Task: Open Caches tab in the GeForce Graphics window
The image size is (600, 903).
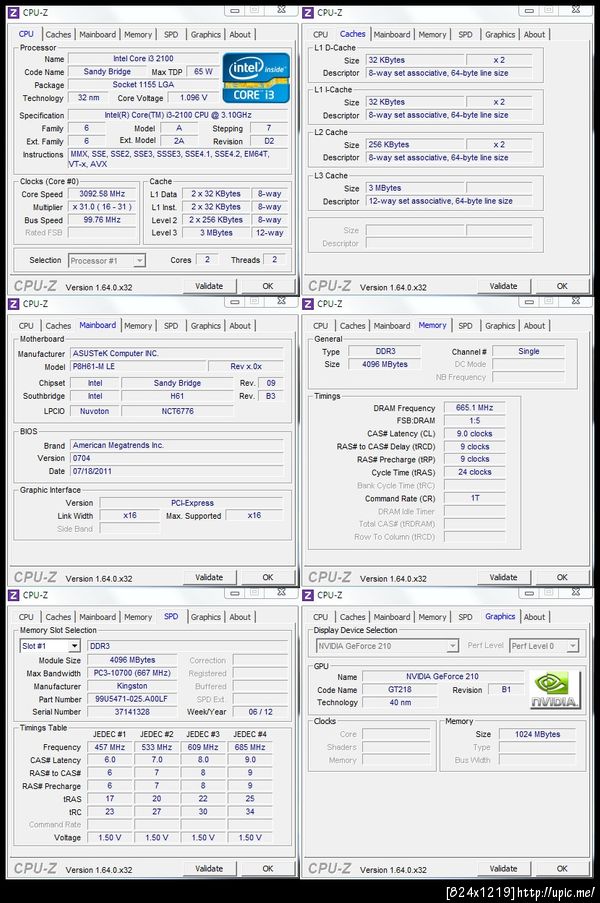Action: tap(352, 617)
